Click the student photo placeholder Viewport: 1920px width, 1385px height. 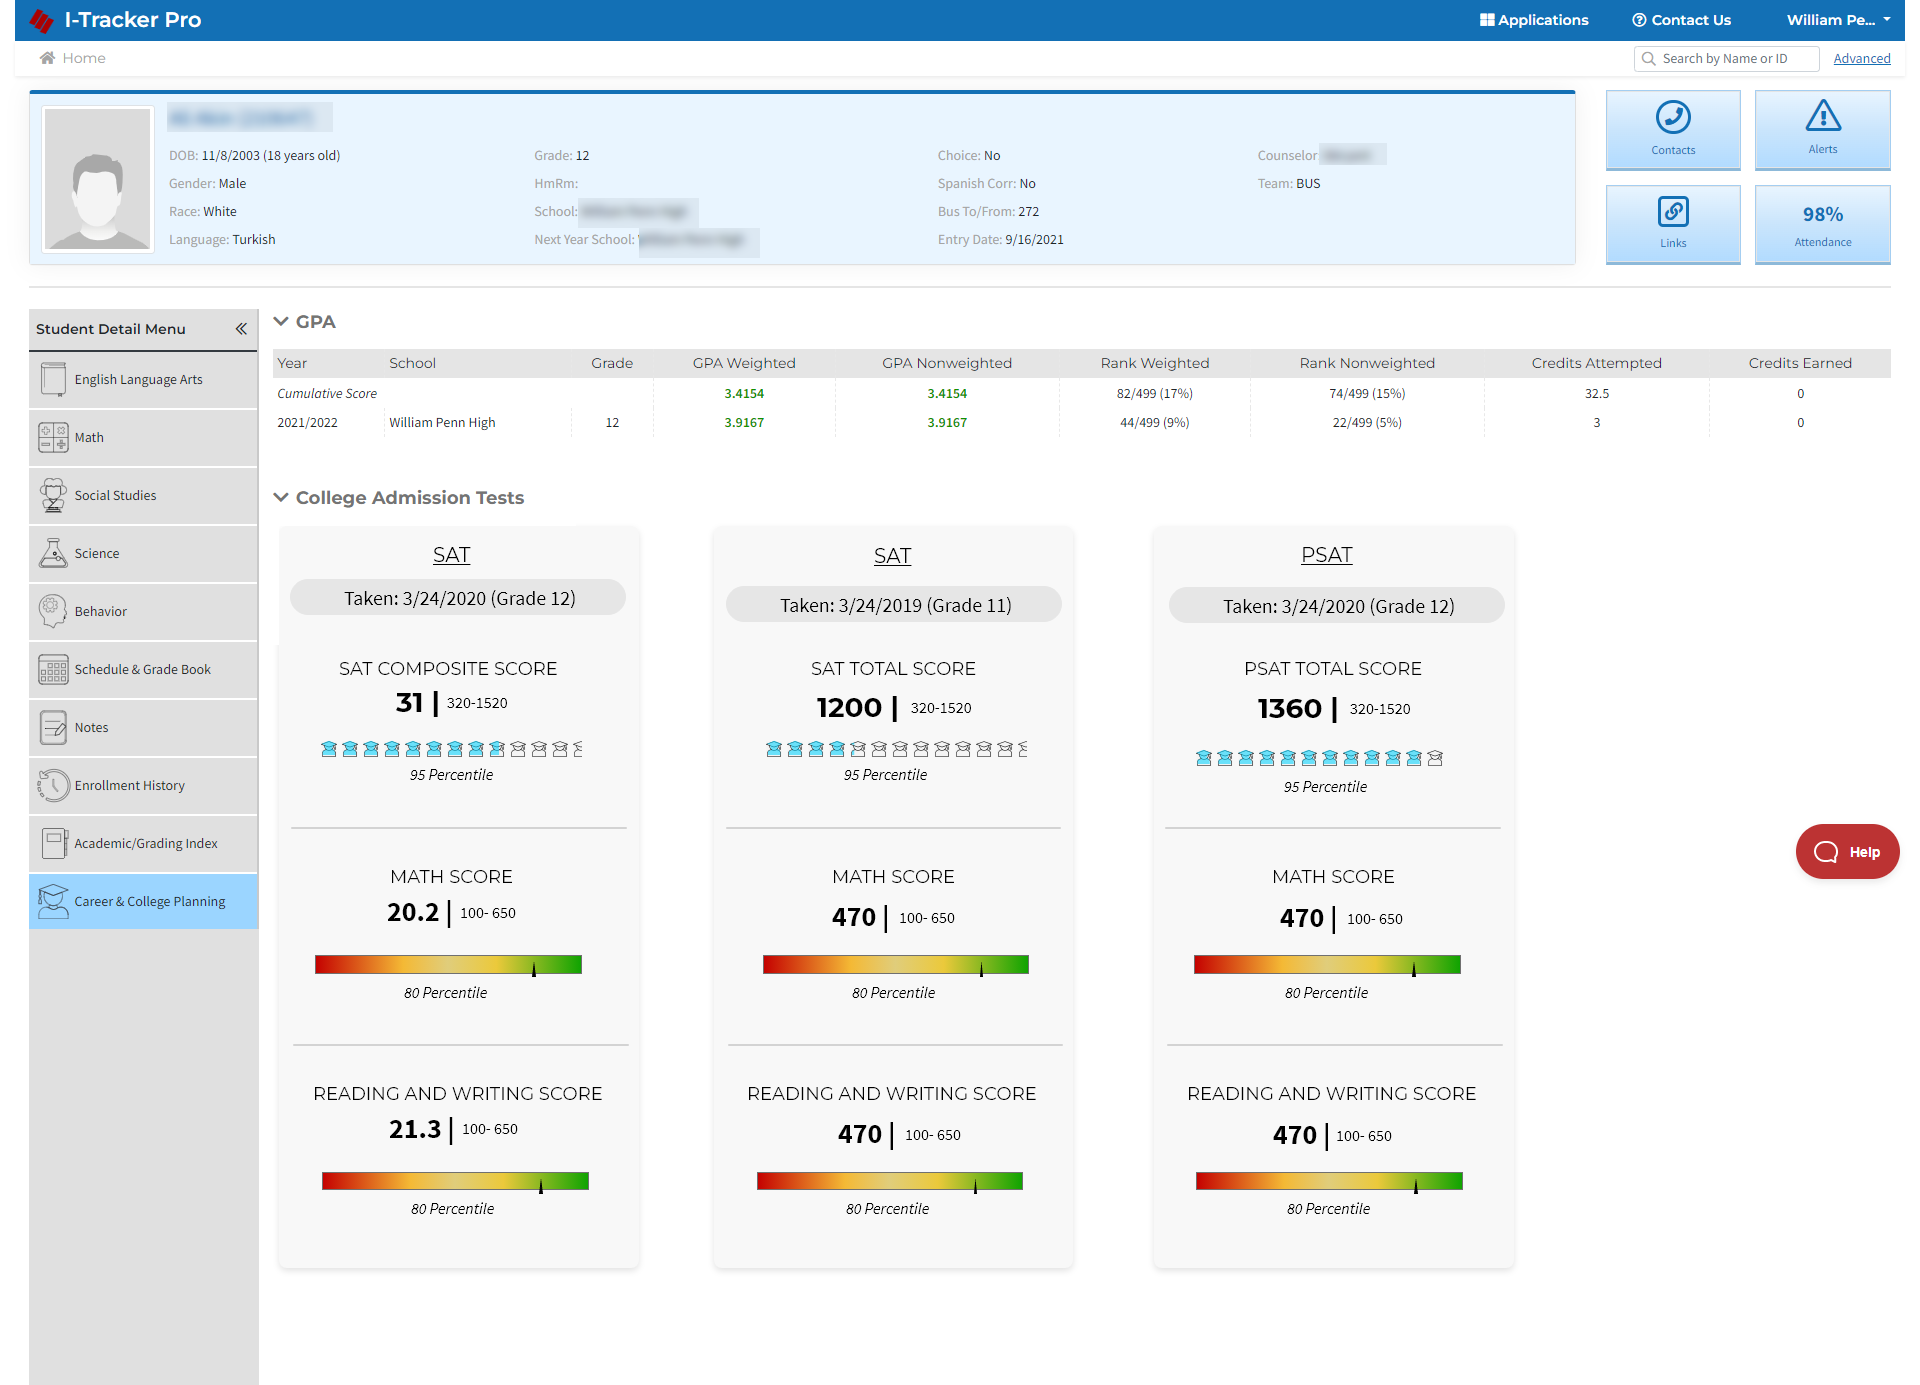coord(98,179)
